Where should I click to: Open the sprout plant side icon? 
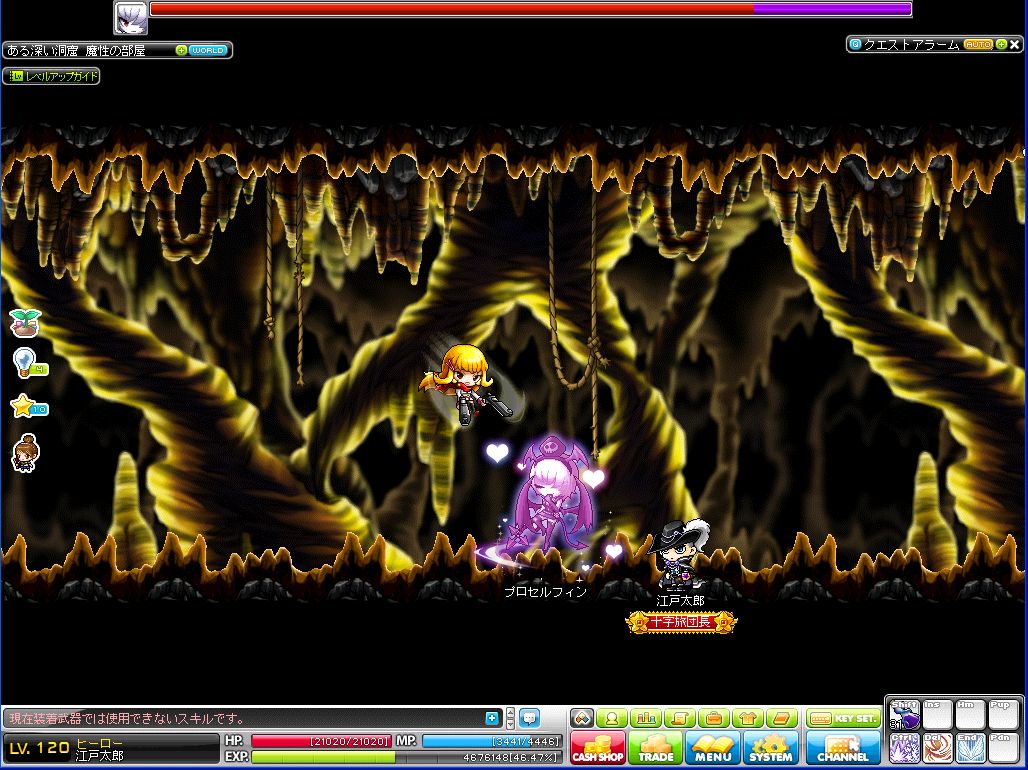[26, 323]
